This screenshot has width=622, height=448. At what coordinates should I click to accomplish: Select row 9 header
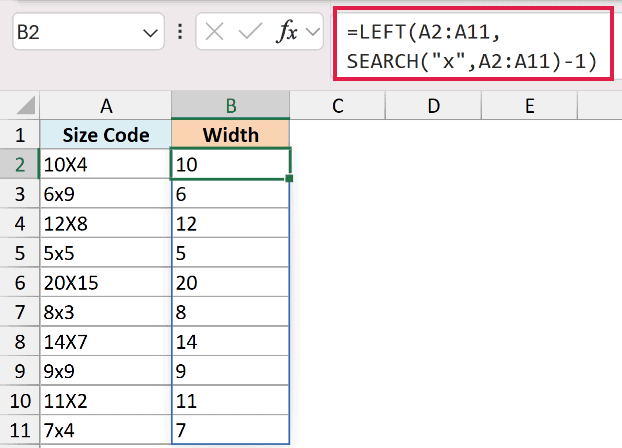point(20,371)
